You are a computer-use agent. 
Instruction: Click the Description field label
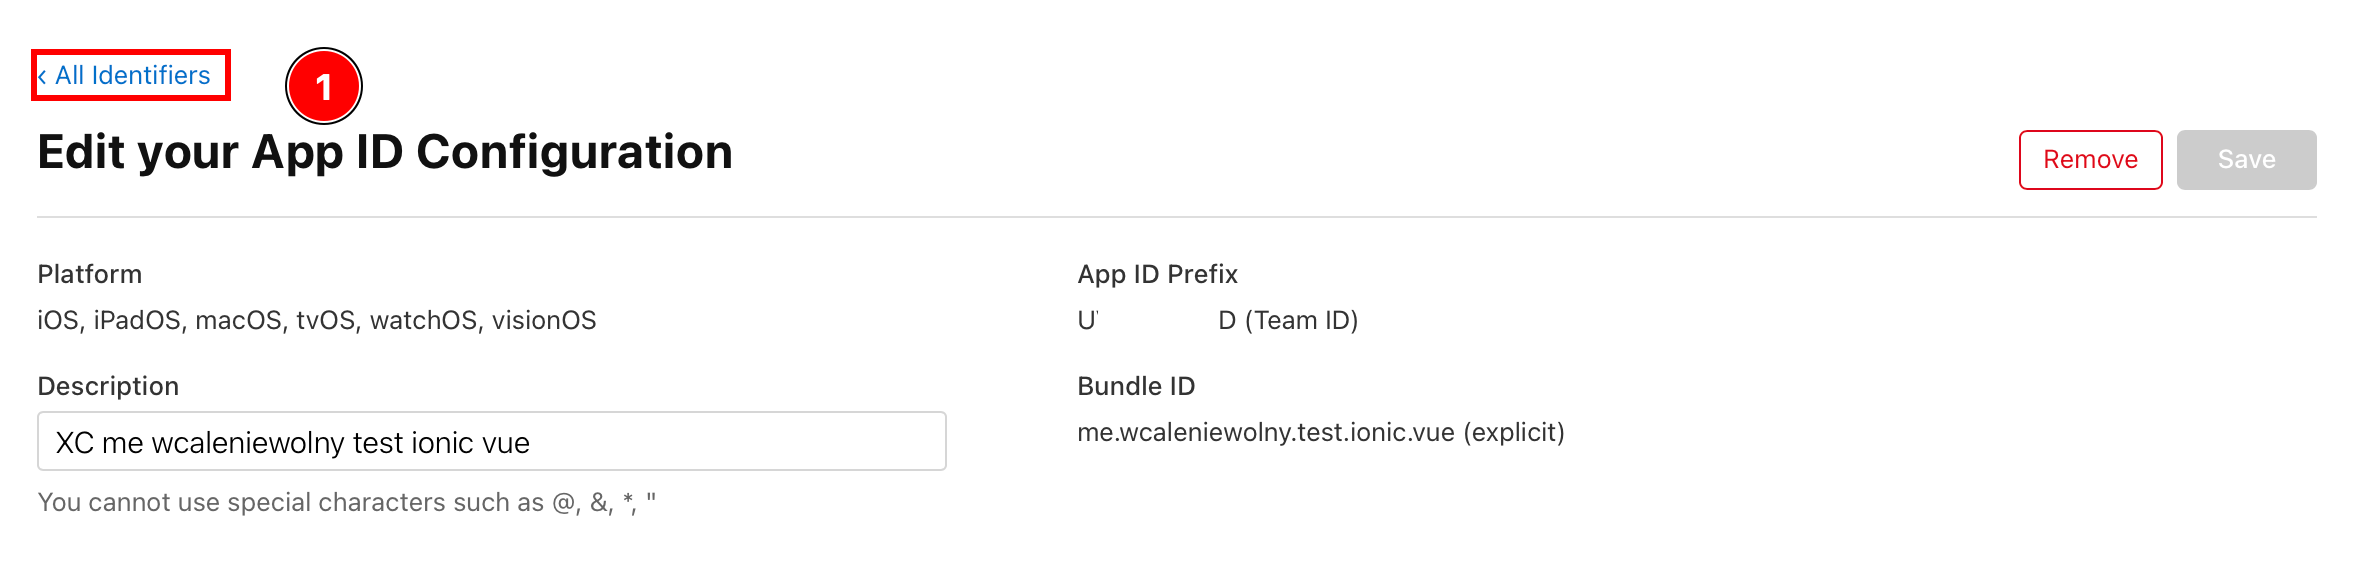108,386
